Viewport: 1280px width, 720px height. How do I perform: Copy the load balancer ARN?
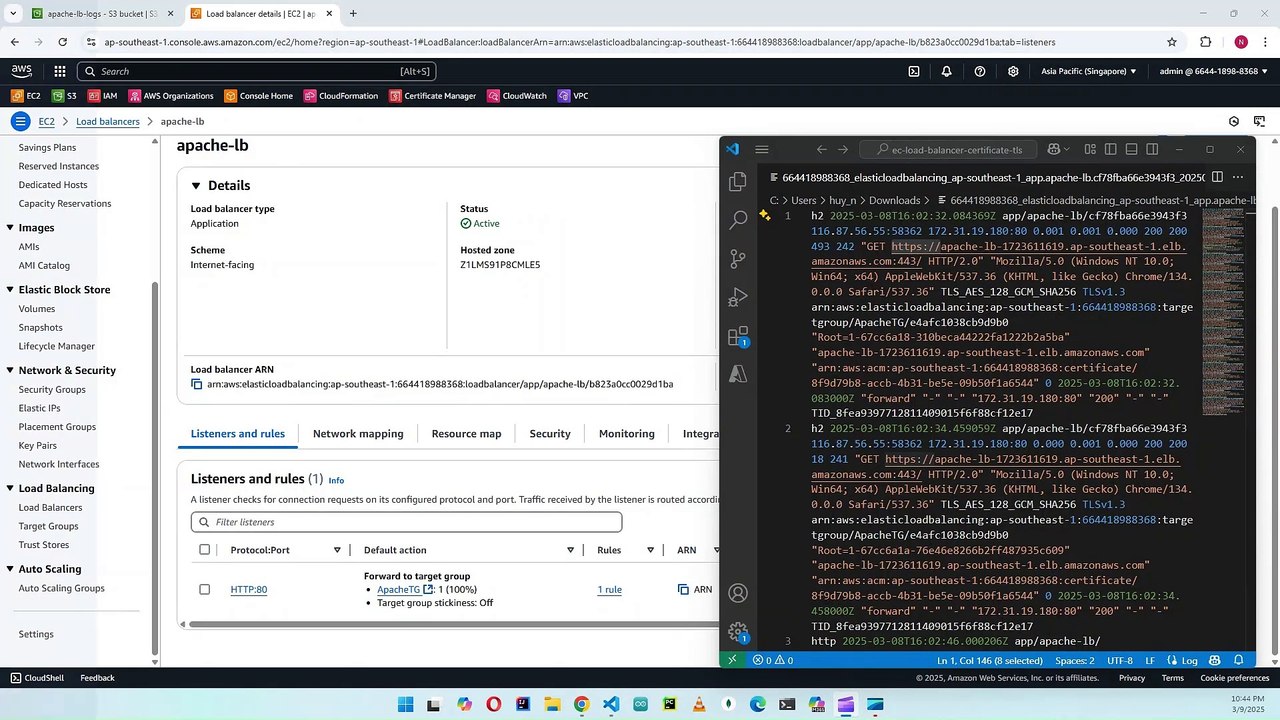(x=197, y=384)
